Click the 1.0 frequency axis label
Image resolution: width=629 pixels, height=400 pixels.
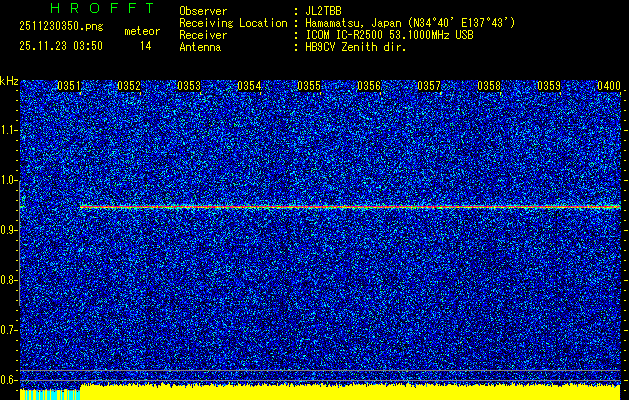pos(9,180)
